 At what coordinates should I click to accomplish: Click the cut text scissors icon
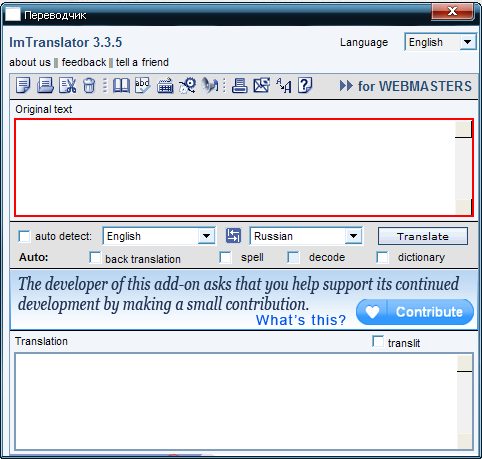pyautogui.click(x=67, y=85)
